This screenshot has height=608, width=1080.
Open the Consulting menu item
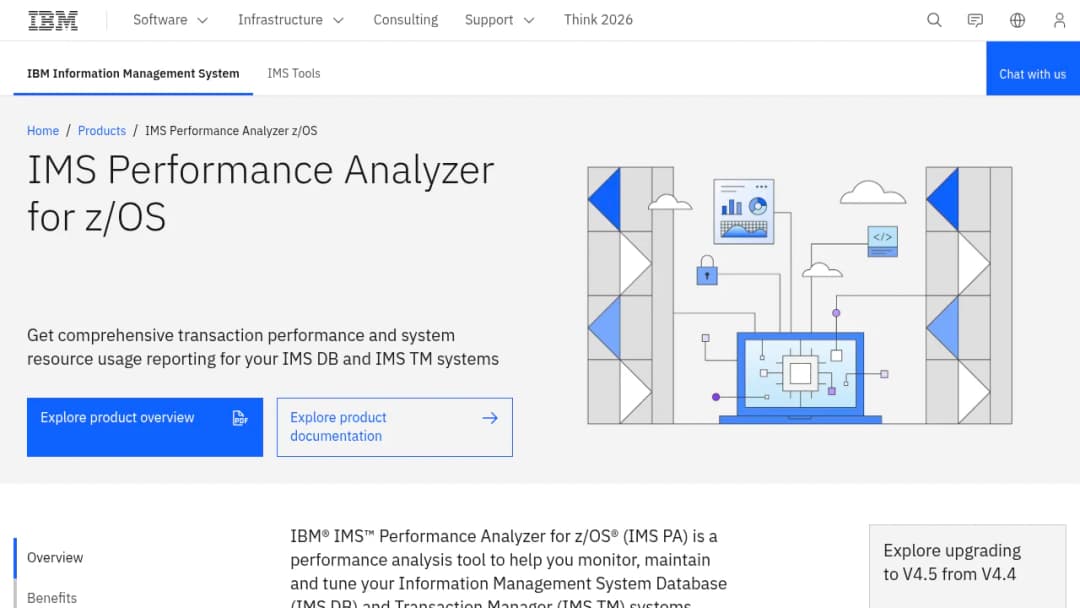[x=406, y=20]
